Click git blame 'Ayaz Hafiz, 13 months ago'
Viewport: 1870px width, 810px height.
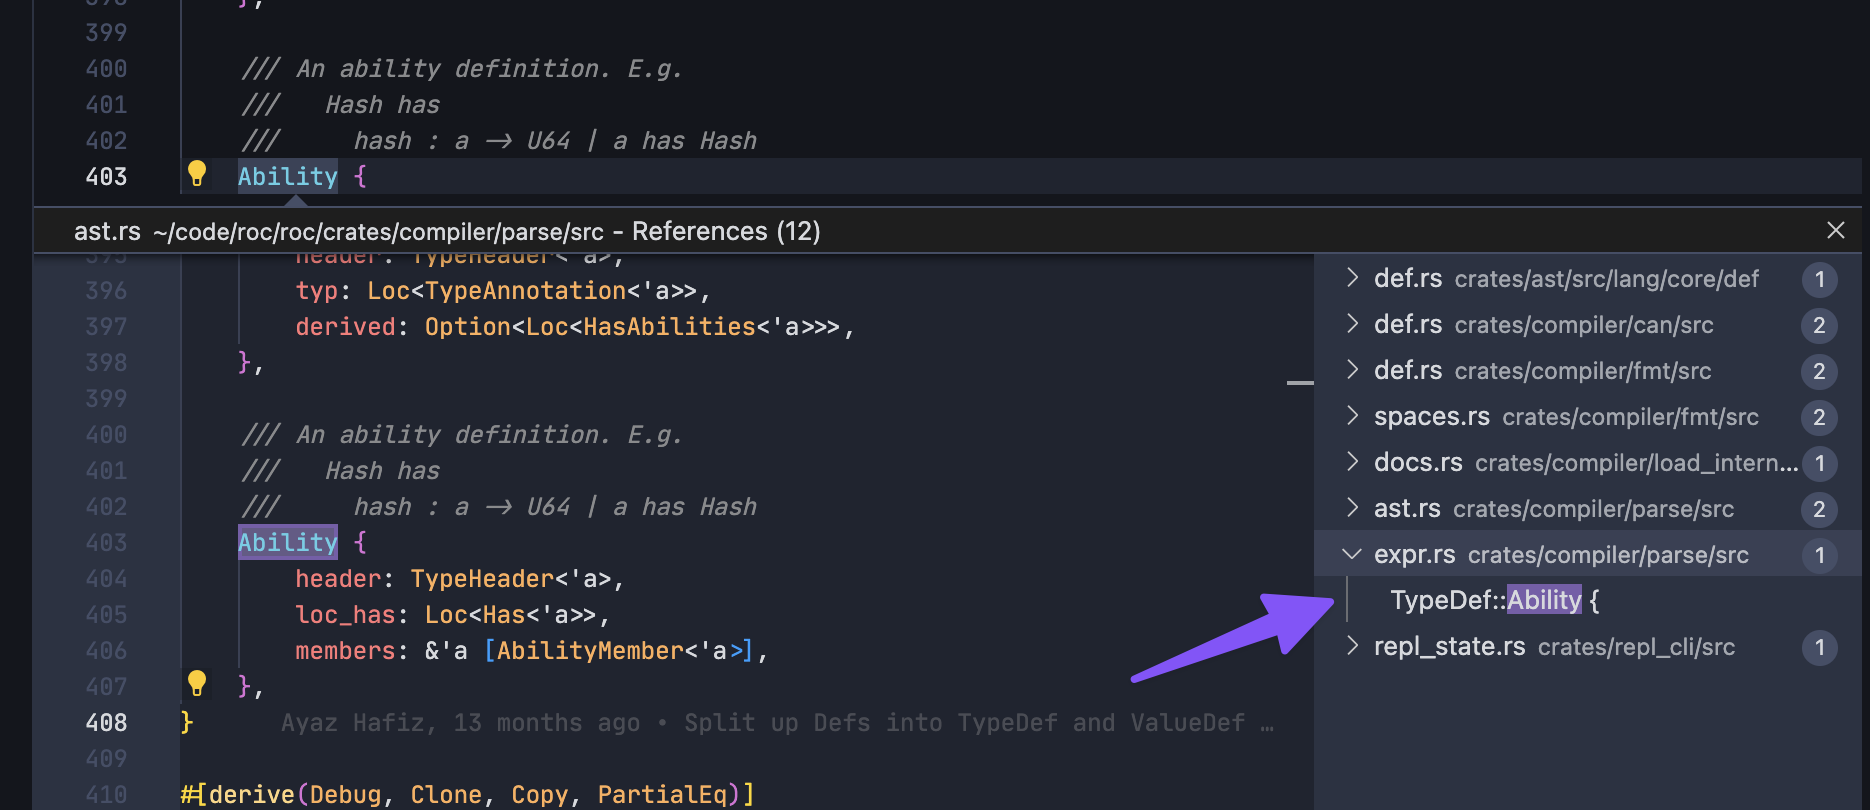click(x=460, y=722)
